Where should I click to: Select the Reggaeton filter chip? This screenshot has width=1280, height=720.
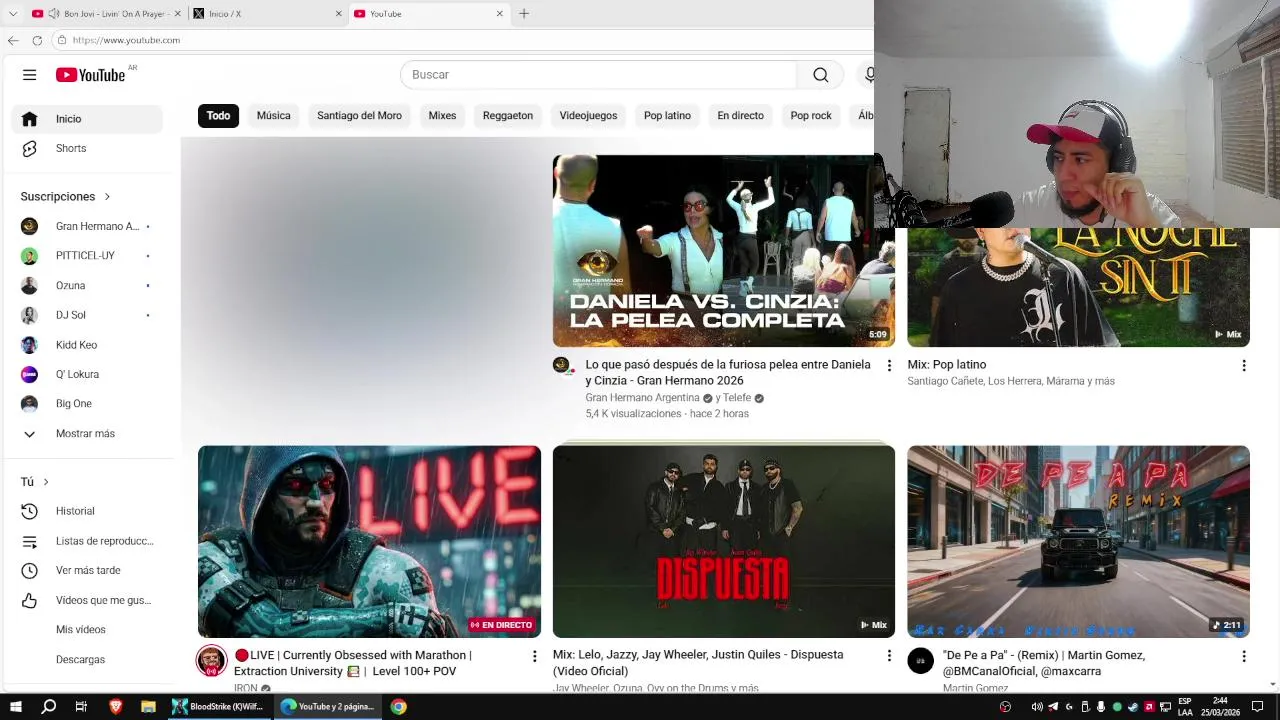click(x=508, y=116)
